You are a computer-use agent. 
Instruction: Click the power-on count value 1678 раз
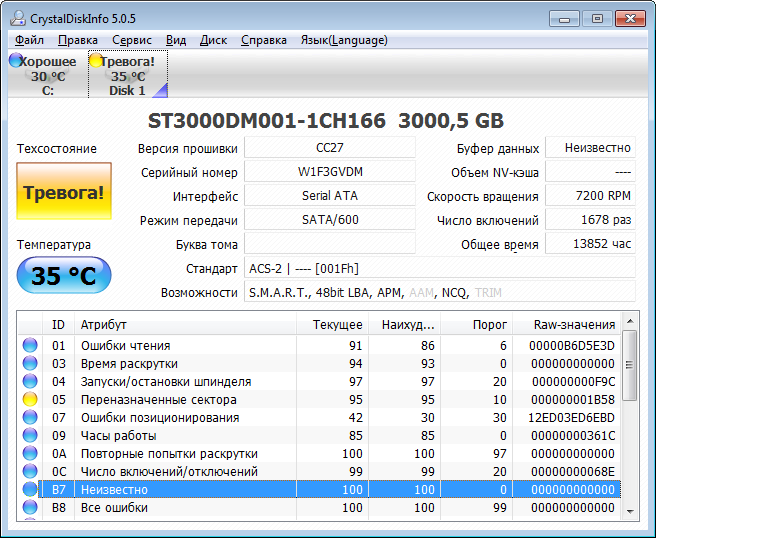(590, 220)
